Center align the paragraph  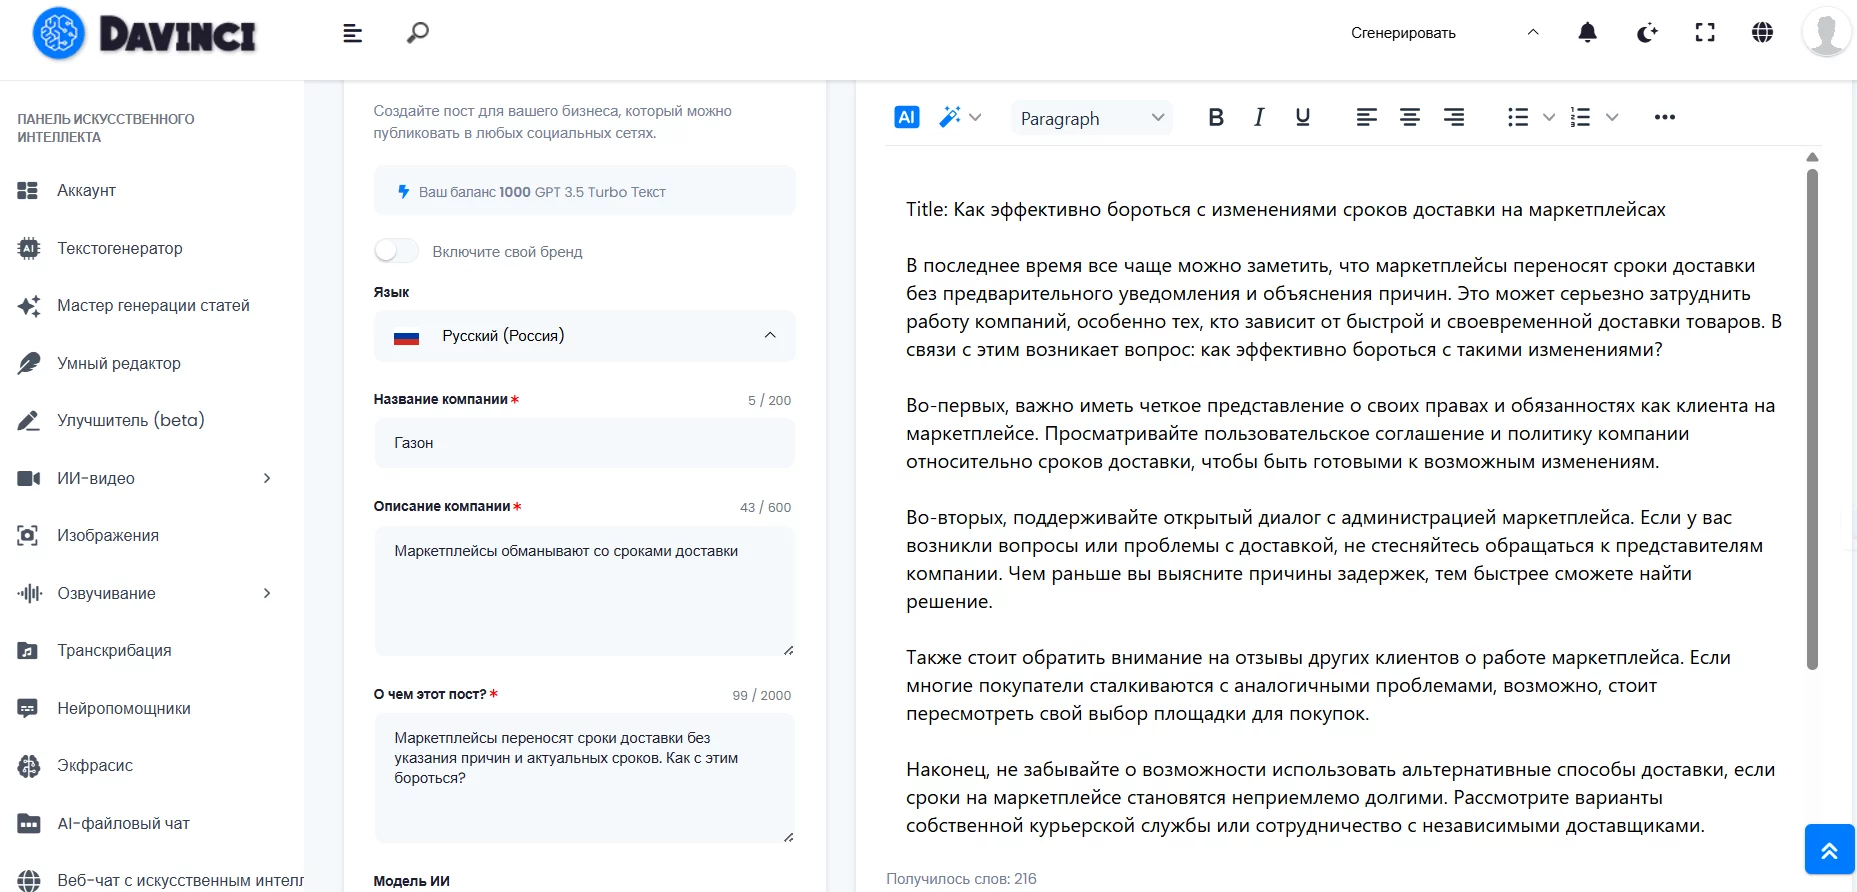point(1409,117)
